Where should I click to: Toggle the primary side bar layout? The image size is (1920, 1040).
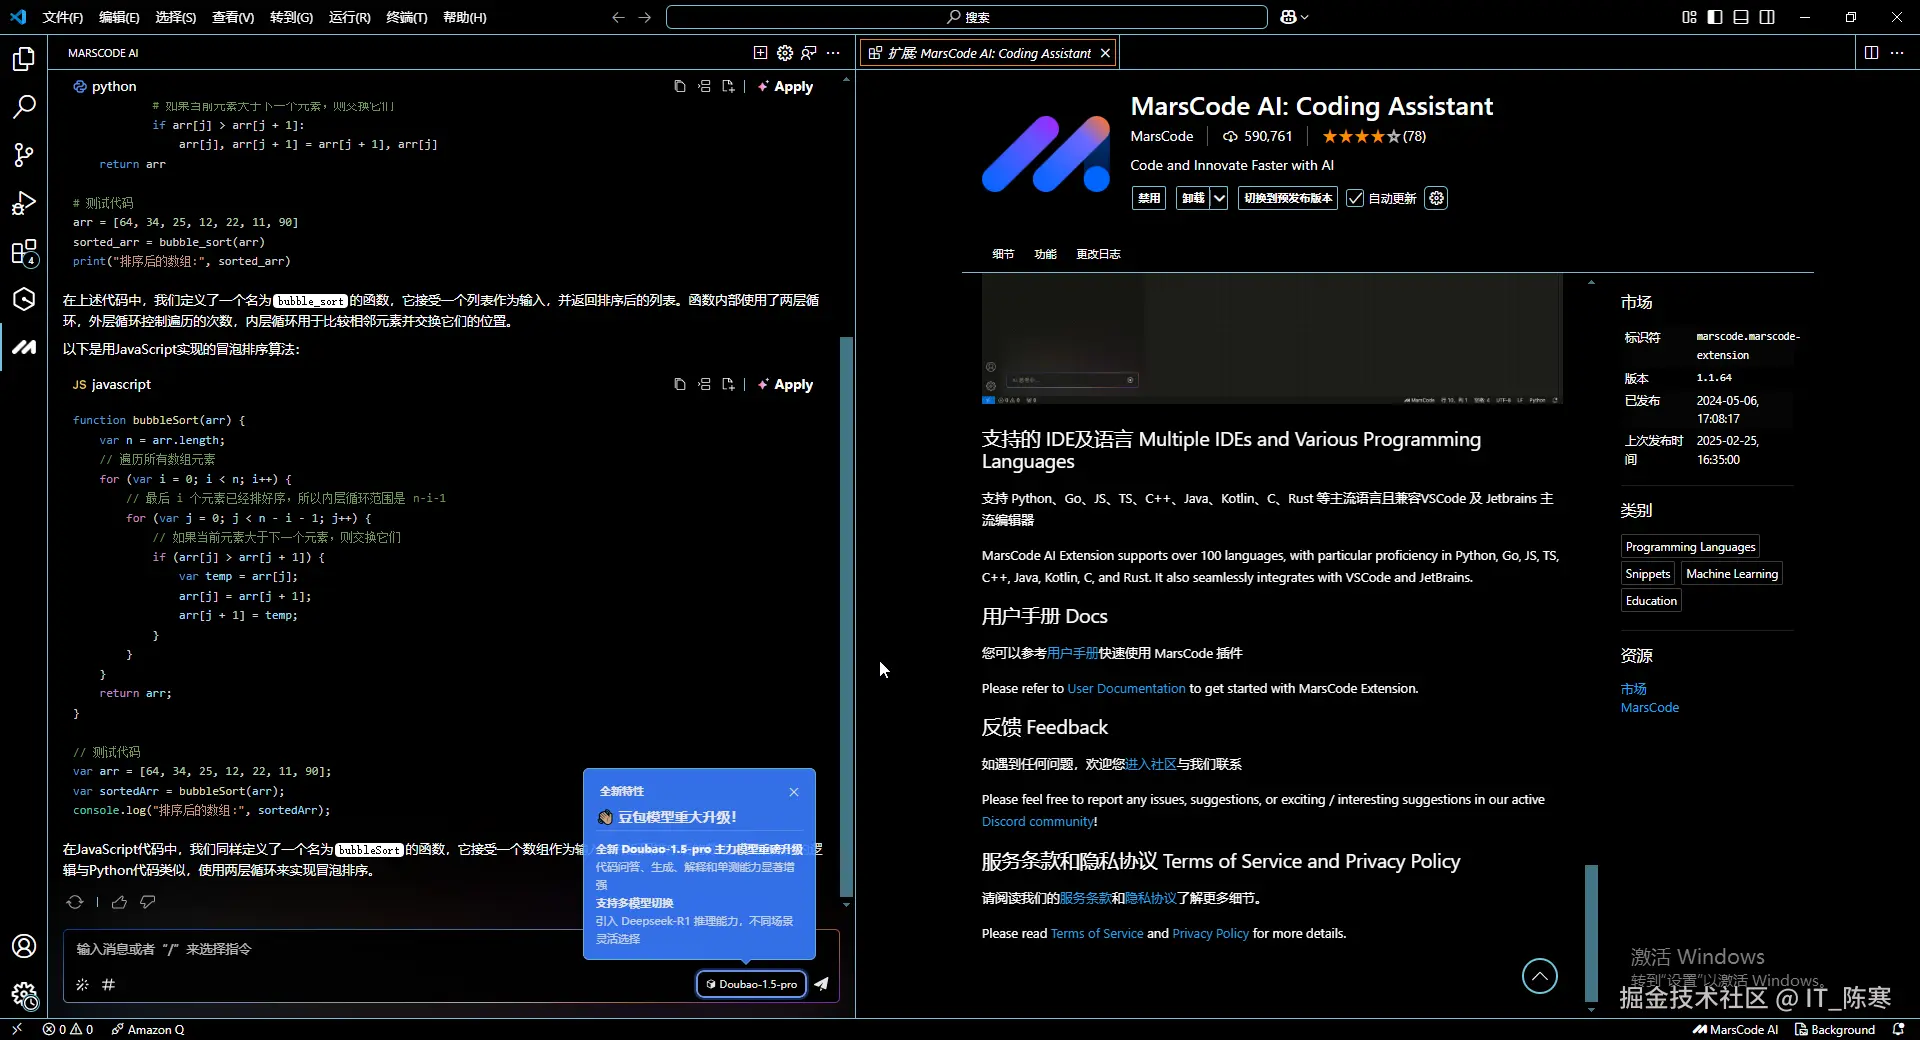point(1715,17)
